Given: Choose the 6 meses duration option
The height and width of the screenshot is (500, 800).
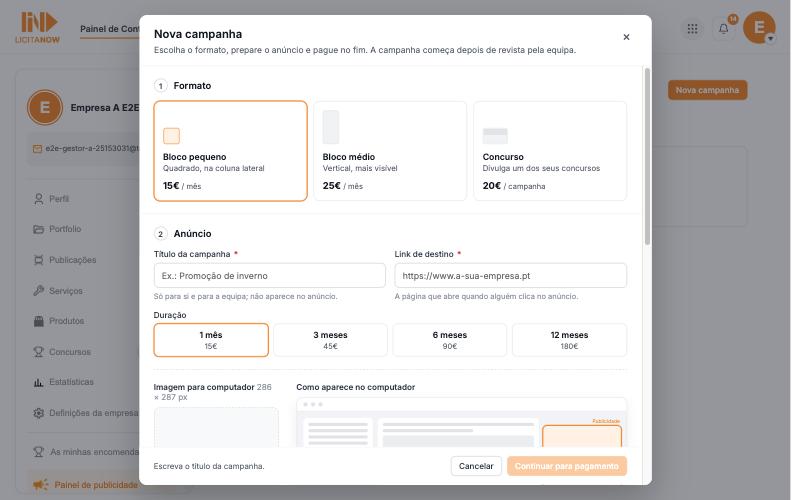Looking at the screenshot, I should [449, 340].
